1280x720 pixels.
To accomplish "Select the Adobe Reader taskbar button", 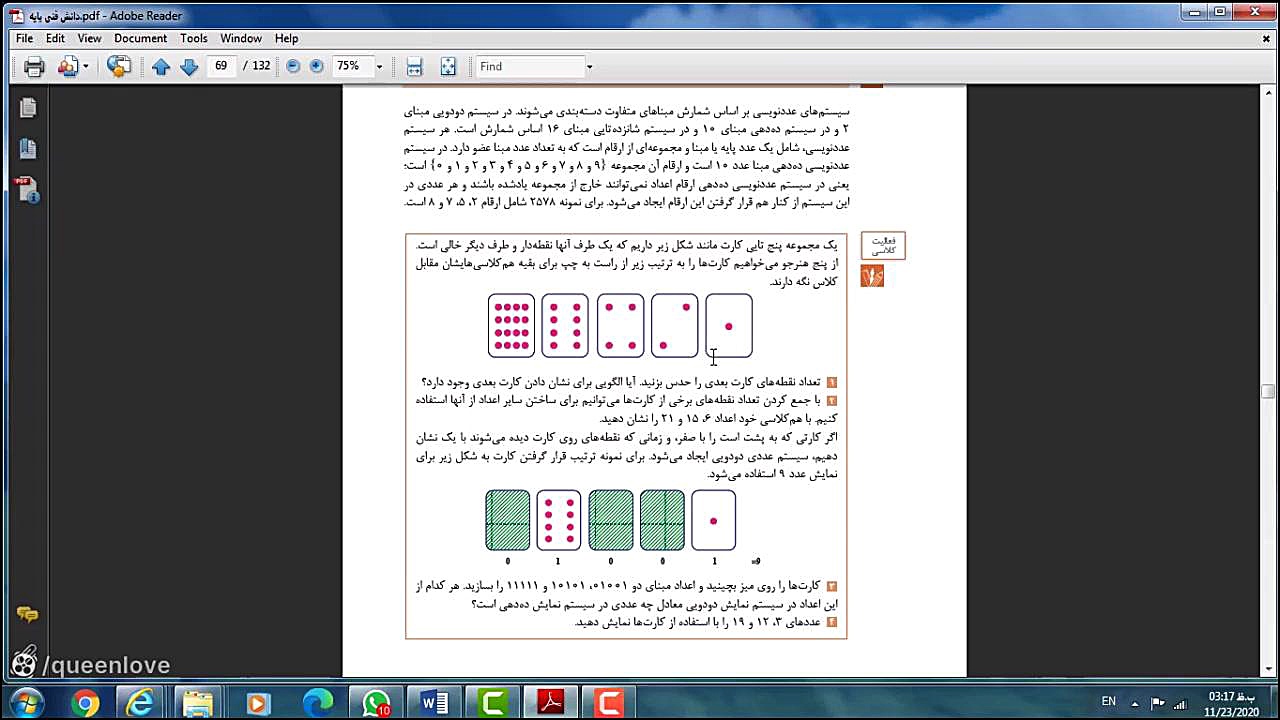I will point(552,704).
